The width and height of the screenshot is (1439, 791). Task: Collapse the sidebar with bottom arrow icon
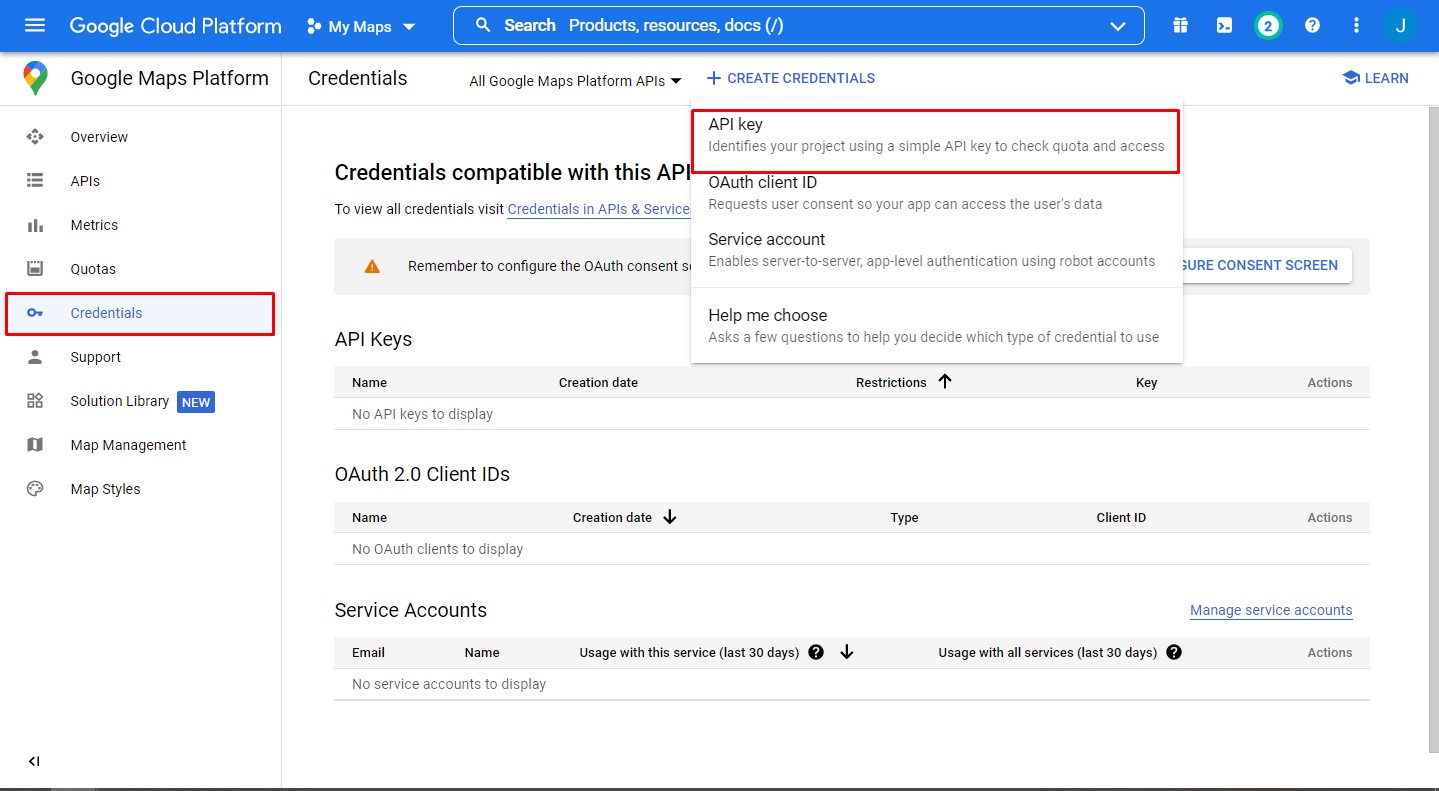pyautogui.click(x=34, y=761)
